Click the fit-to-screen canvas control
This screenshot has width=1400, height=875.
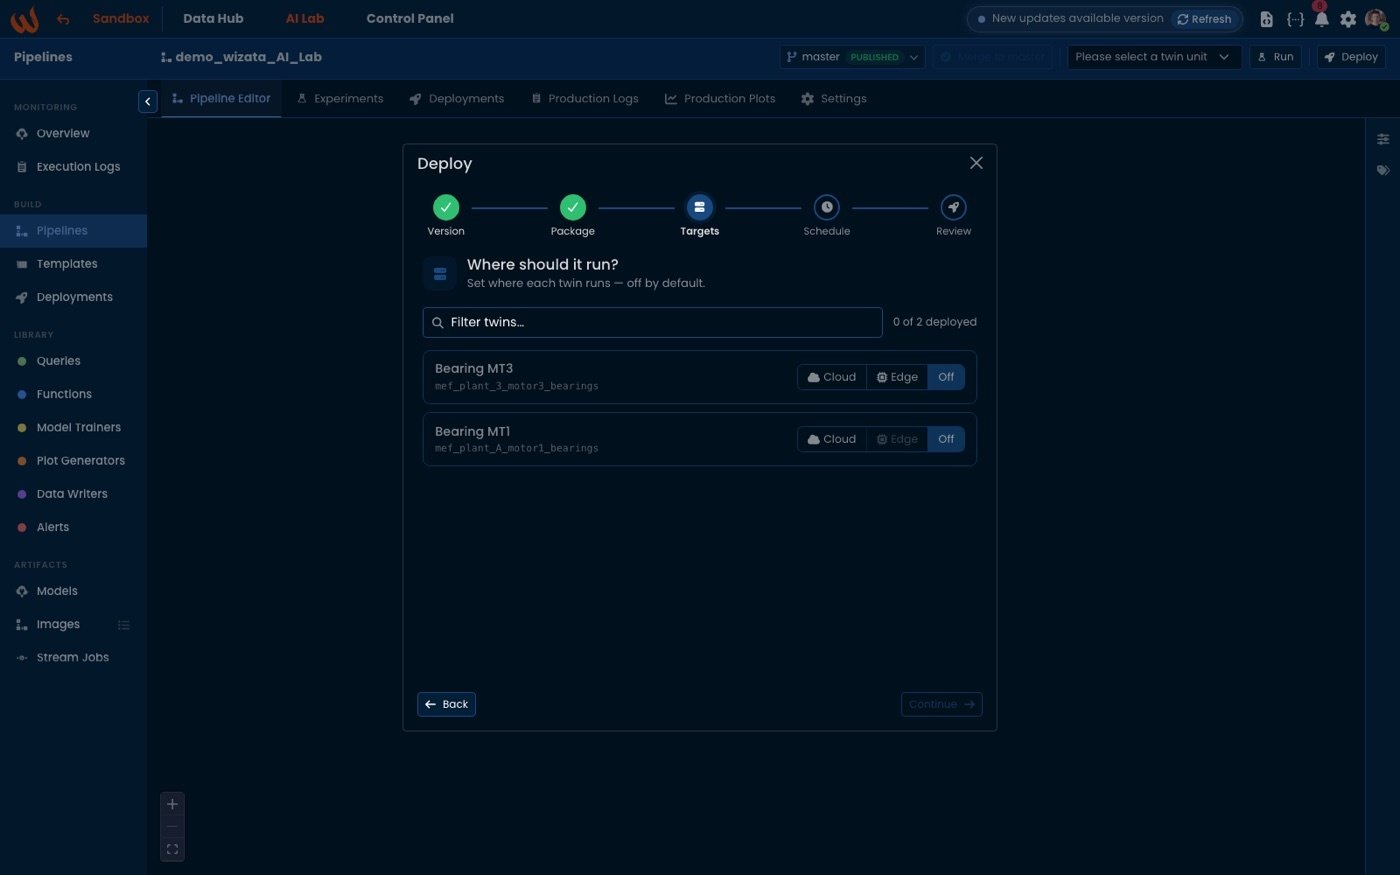(x=172, y=850)
